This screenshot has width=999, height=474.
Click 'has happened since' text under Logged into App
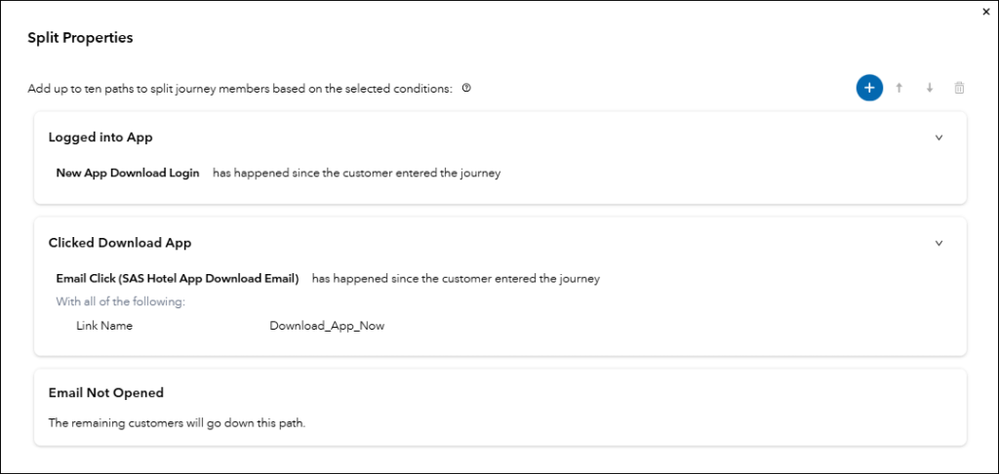pyautogui.click(x=356, y=173)
